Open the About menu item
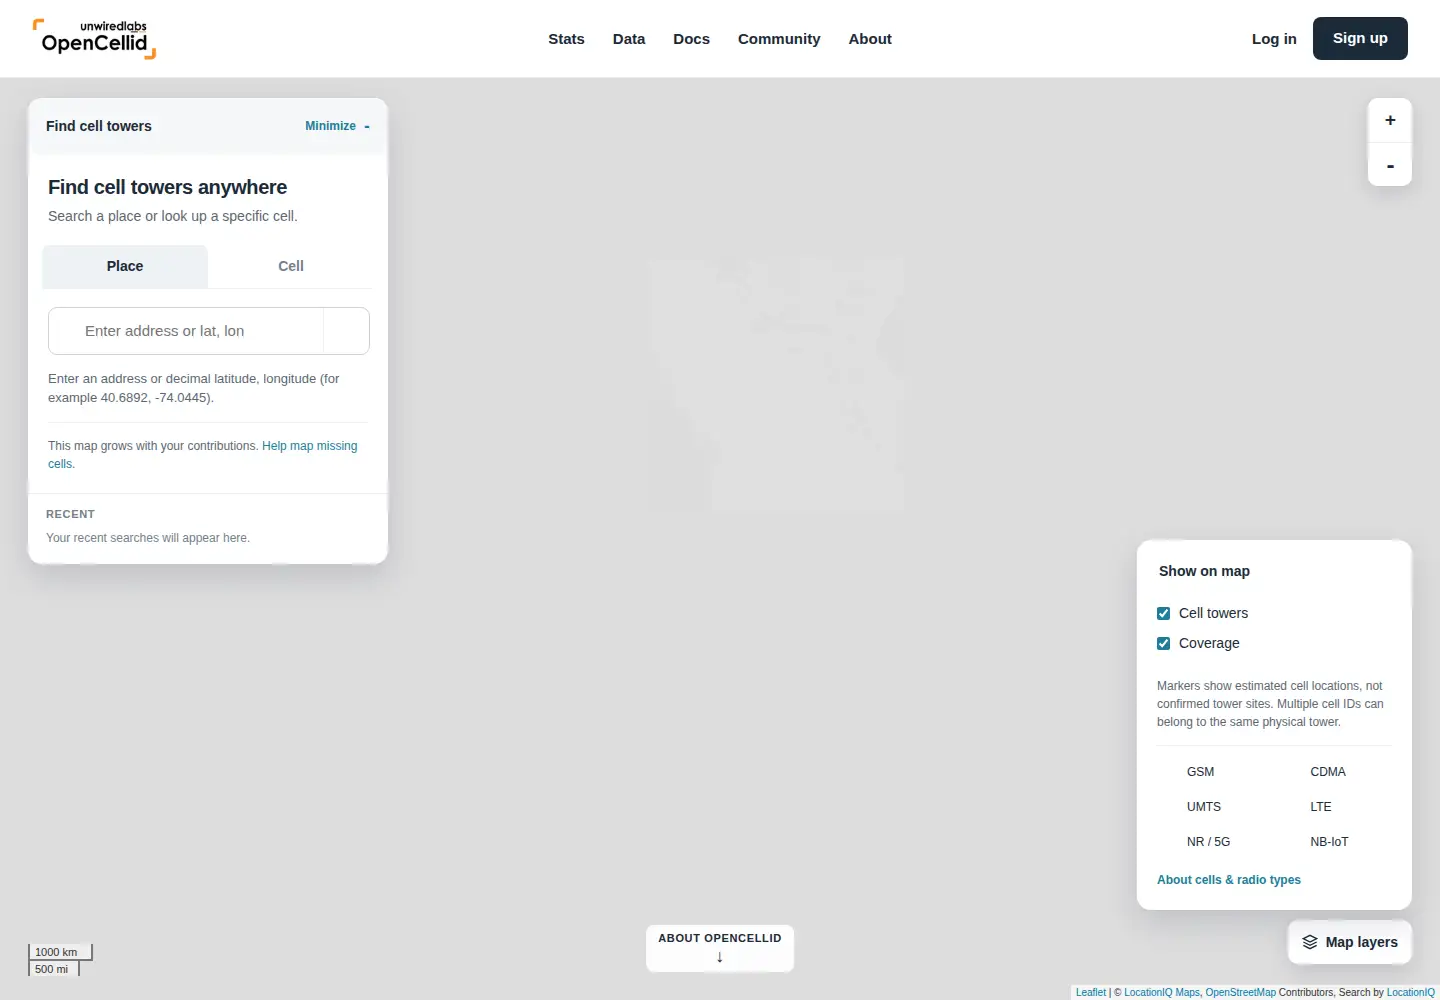This screenshot has width=1440, height=1000. 870,39
